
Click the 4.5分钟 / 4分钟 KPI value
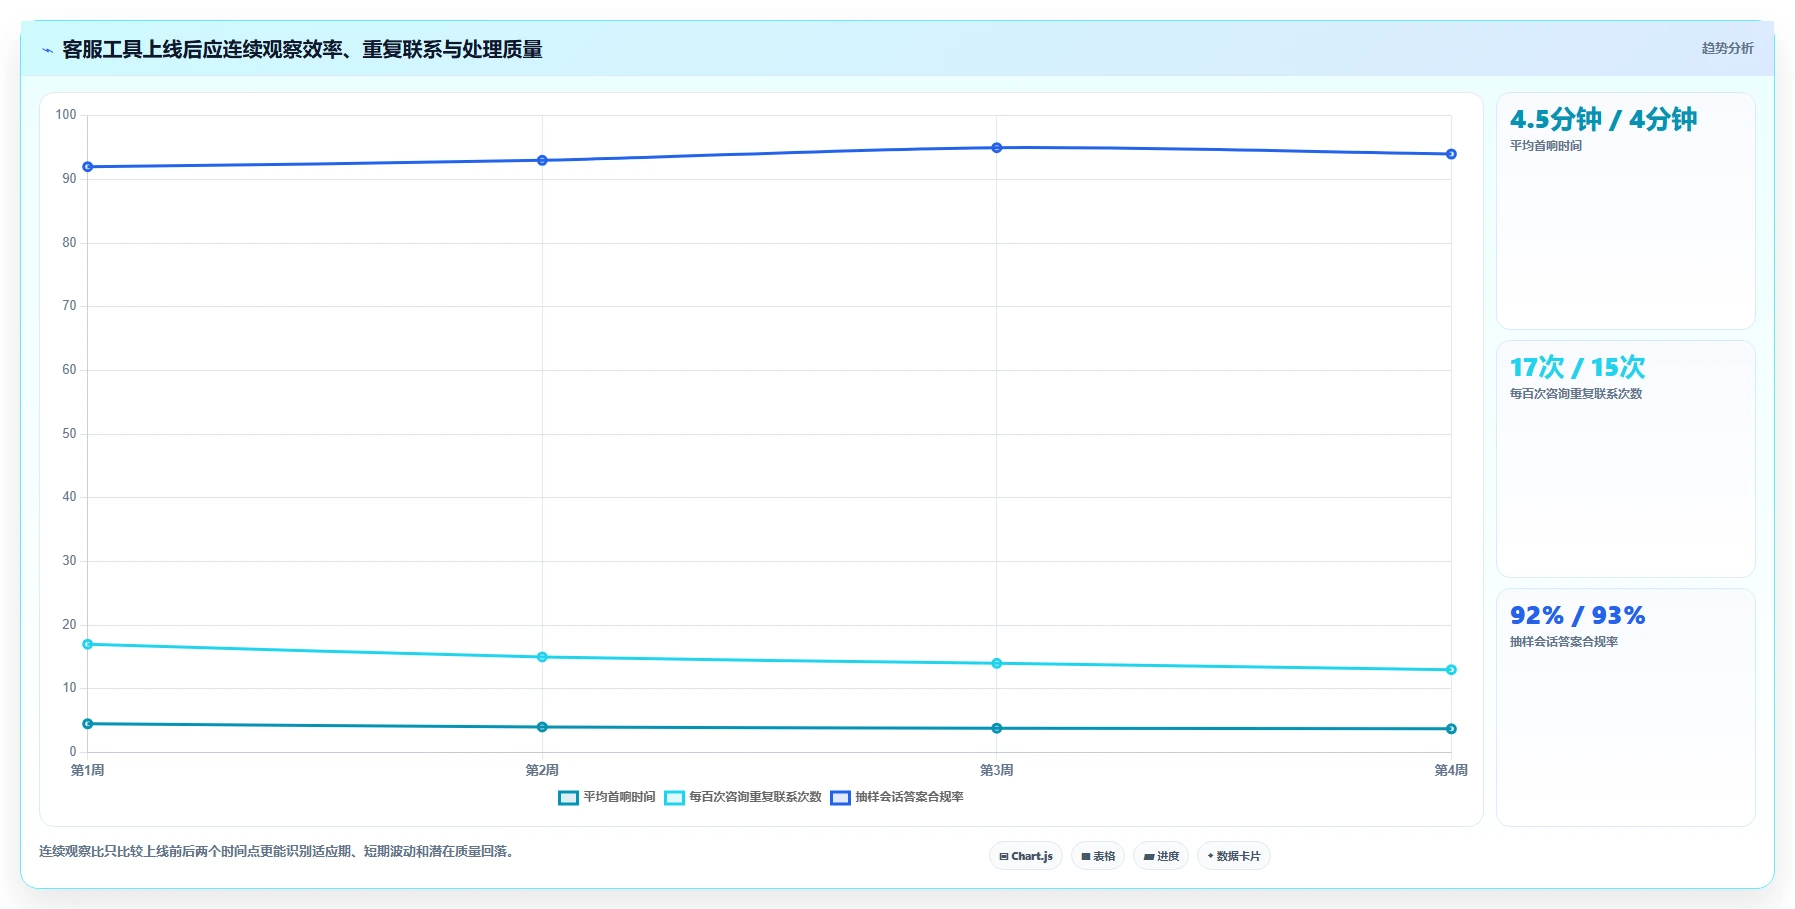click(1603, 120)
